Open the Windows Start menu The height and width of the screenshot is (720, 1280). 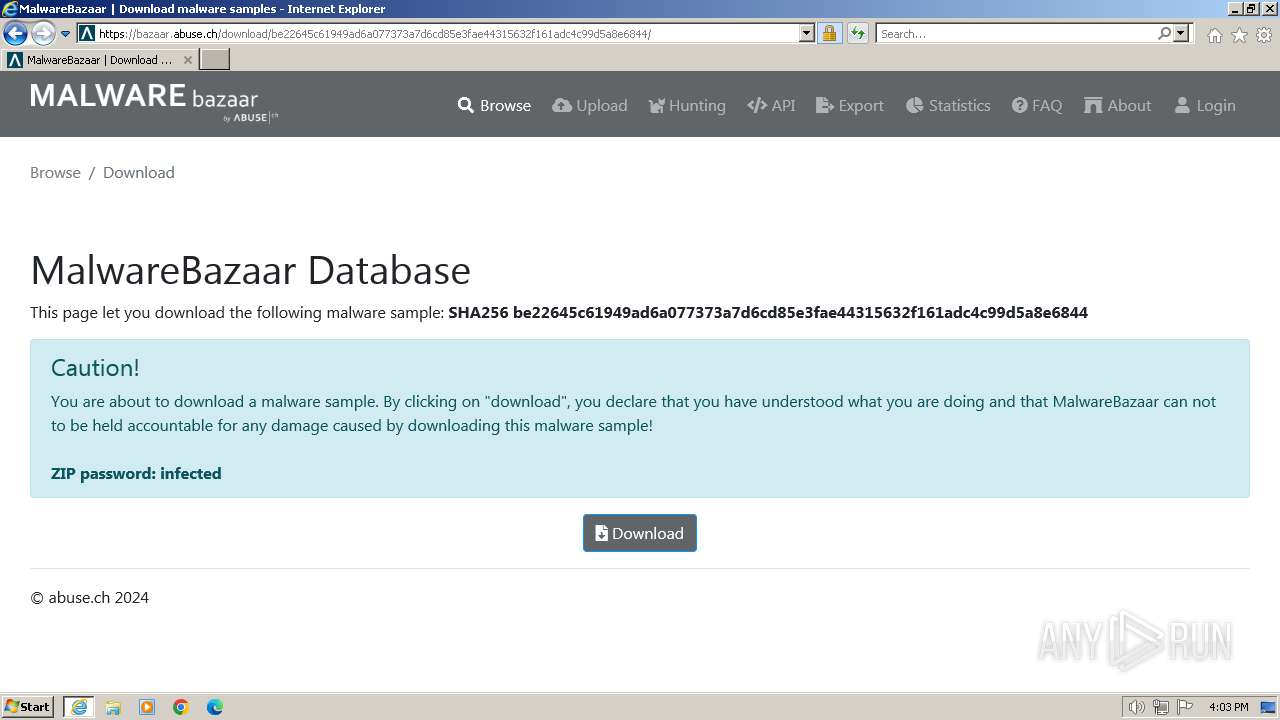[x=28, y=707]
